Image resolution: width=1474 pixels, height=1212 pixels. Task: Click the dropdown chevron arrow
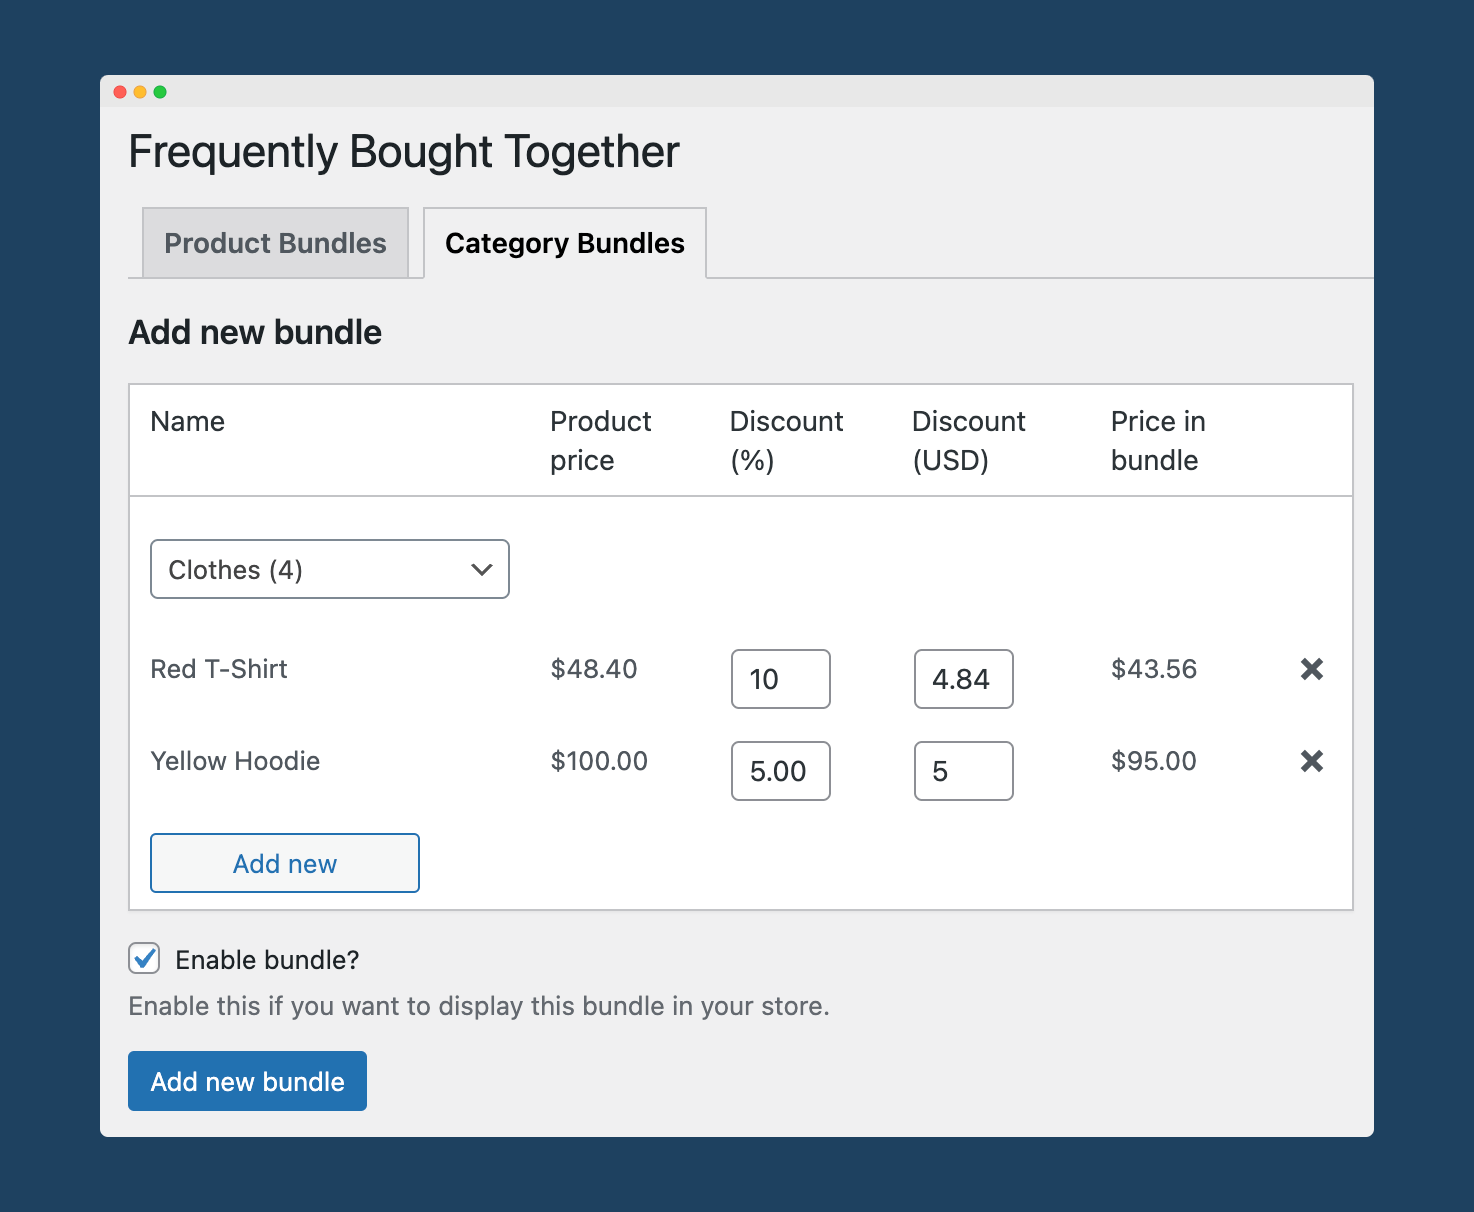click(482, 569)
